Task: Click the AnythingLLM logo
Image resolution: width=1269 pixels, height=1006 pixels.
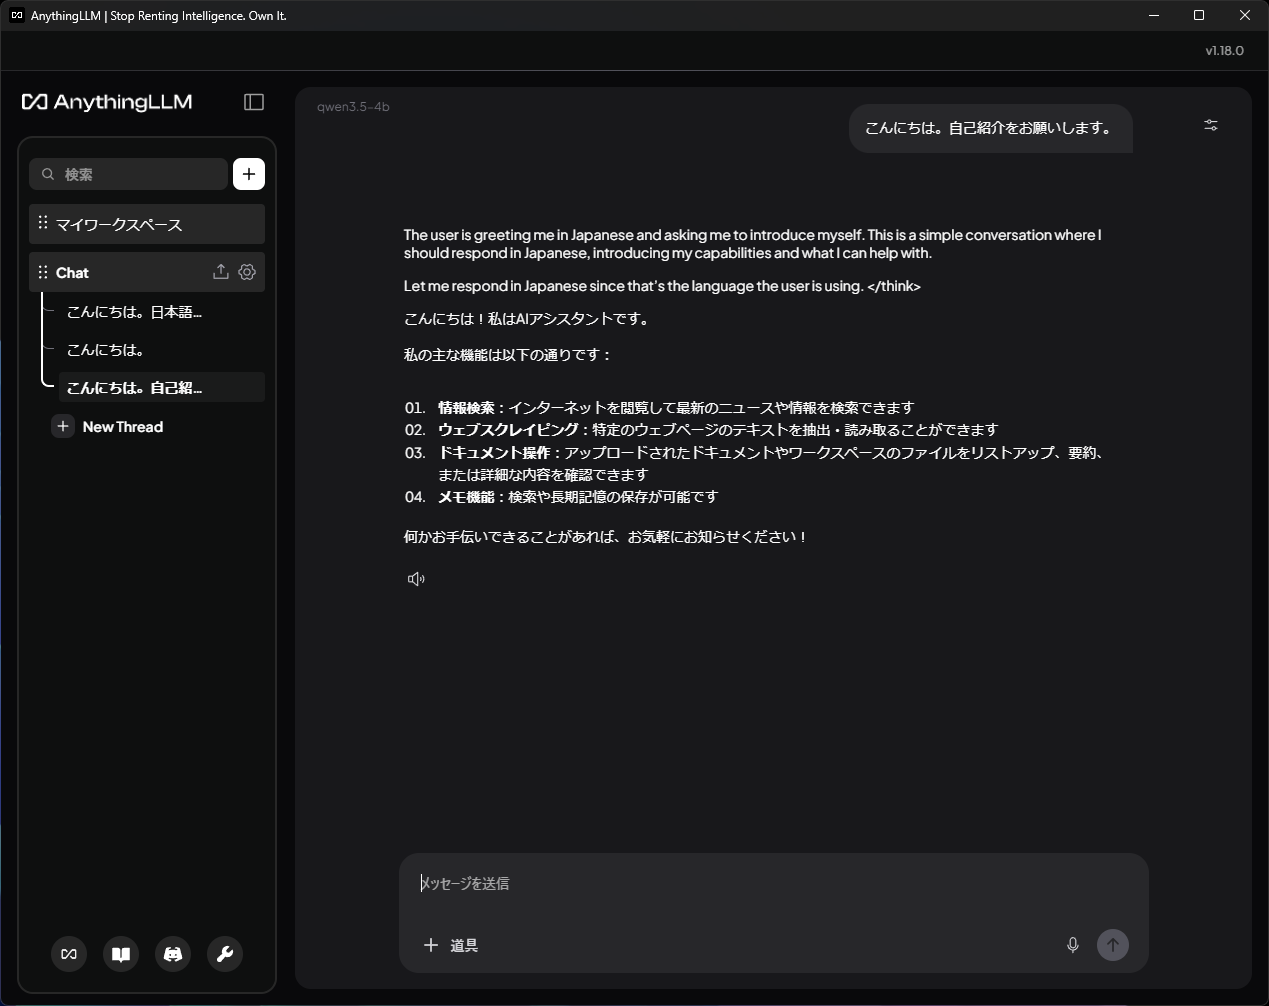Action: 107,102
